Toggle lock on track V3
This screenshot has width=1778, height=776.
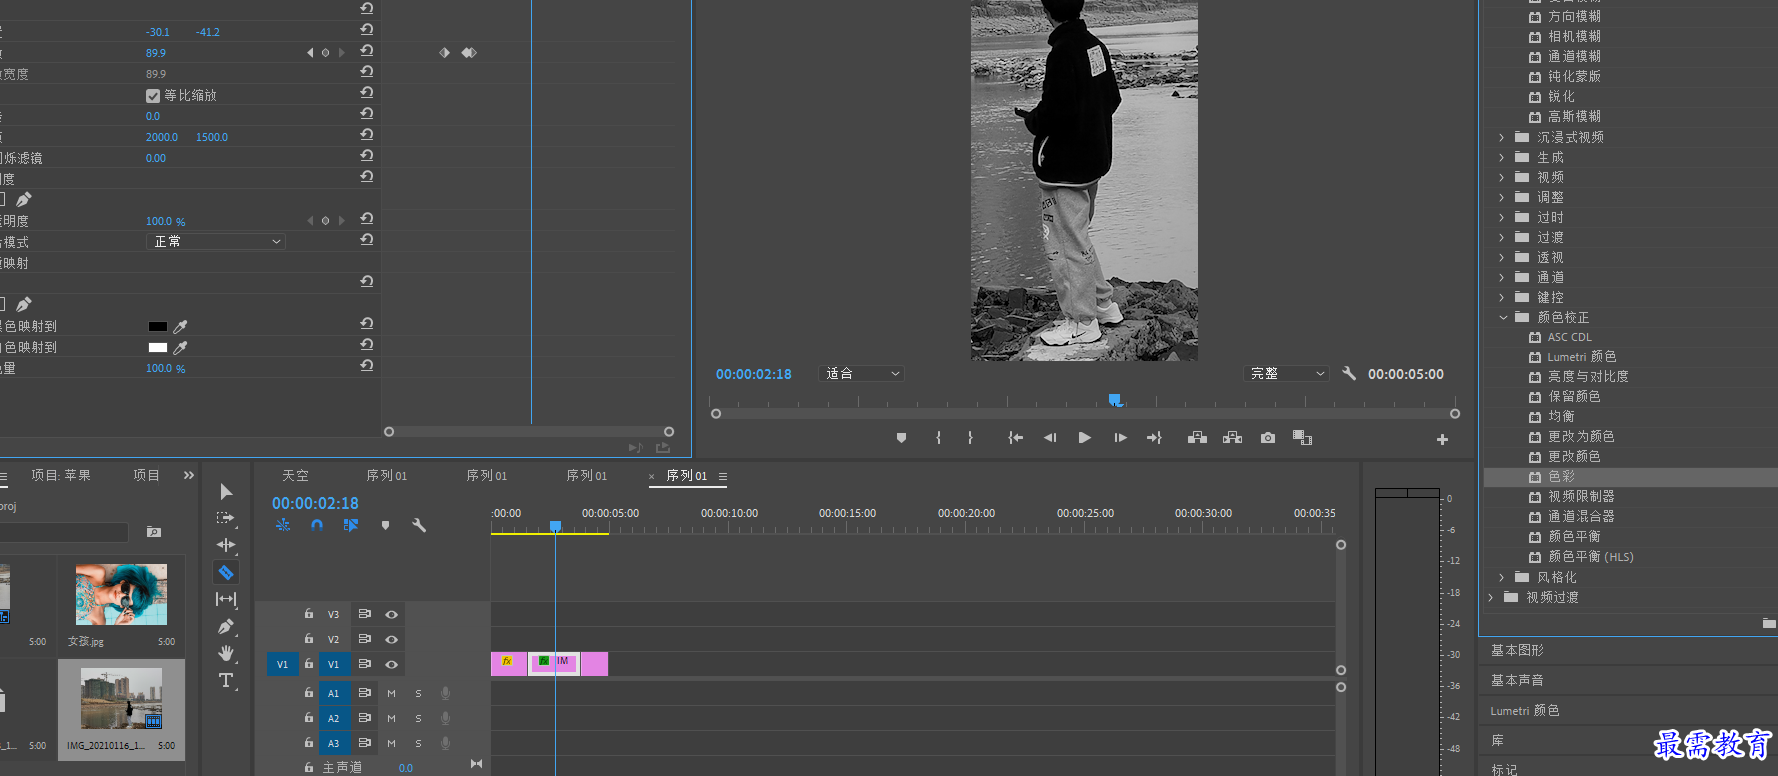(309, 614)
